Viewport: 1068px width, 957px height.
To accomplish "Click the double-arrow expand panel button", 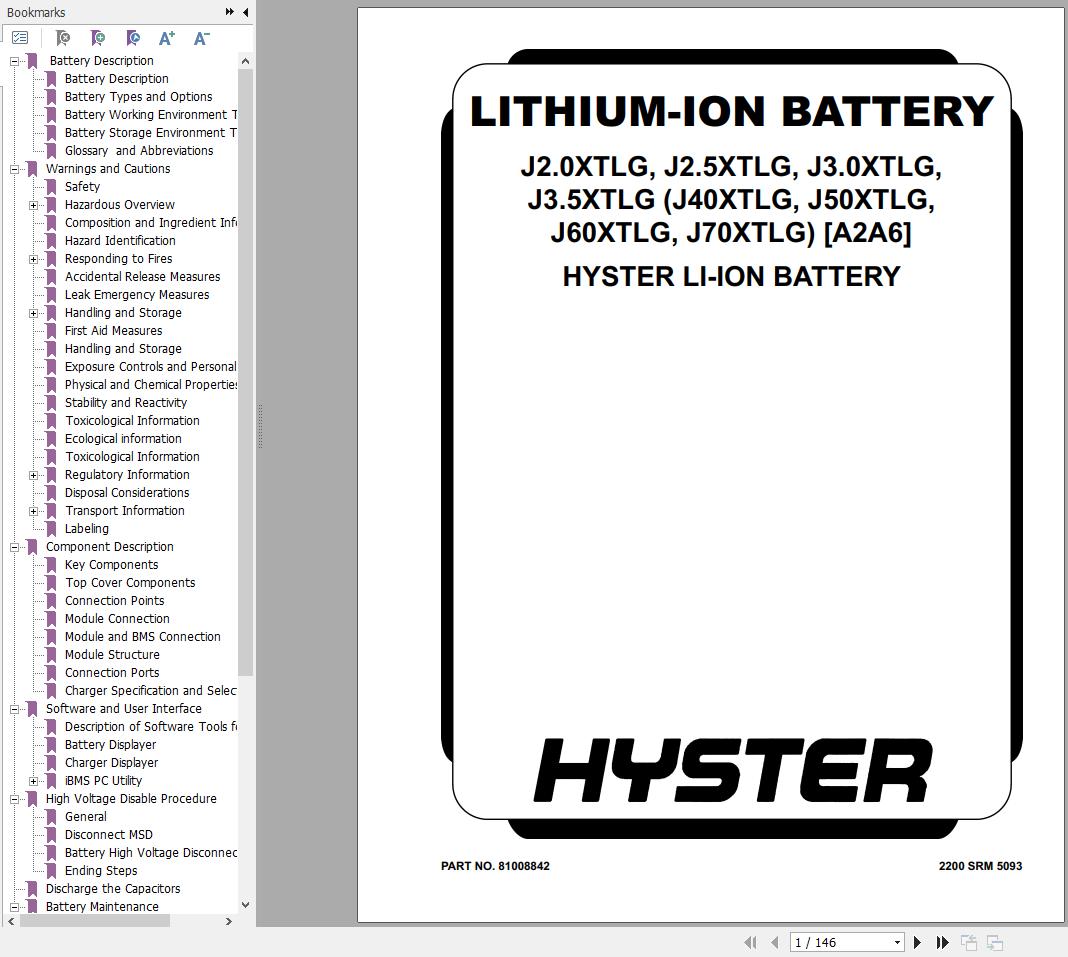I will pyautogui.click(x=229, y=12).
